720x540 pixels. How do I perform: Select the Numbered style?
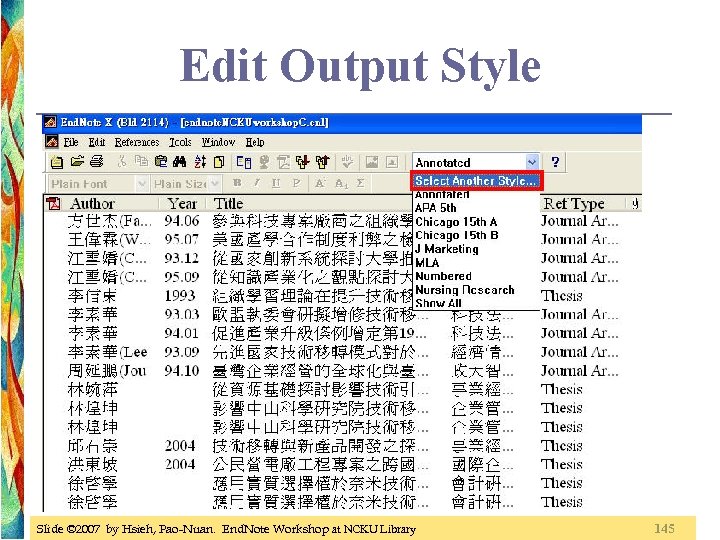point(443,276)
